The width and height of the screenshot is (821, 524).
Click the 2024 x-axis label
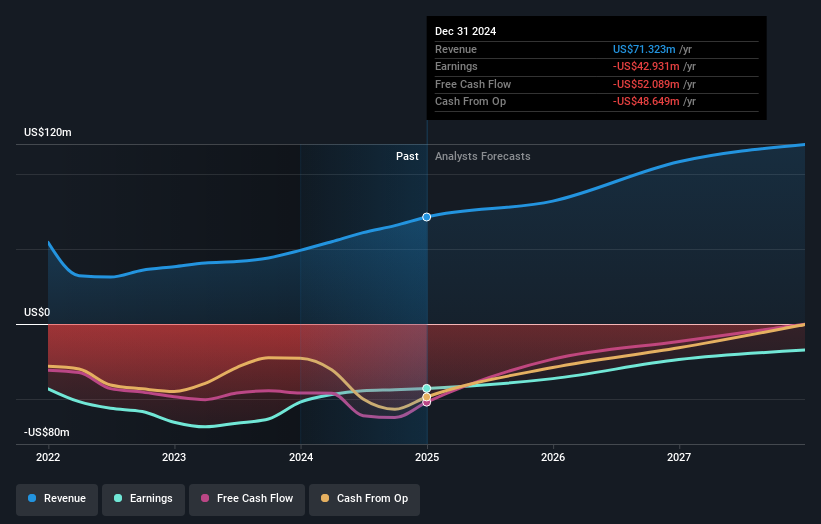tap(301, 457)
